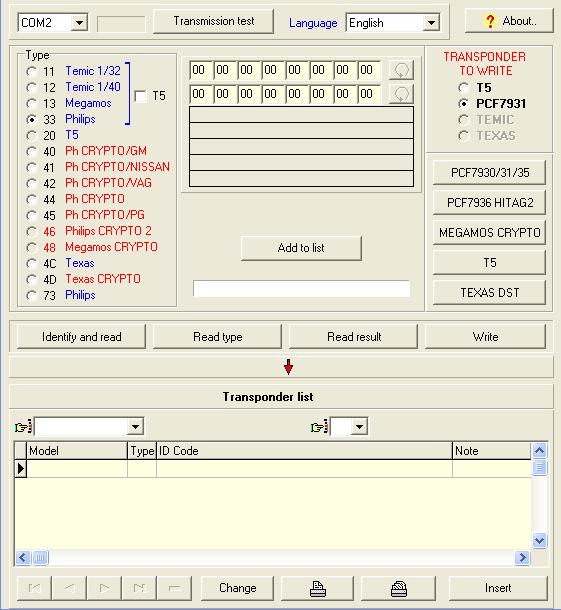Click the print-all stacked pages icon button

(x=398, y=588)
